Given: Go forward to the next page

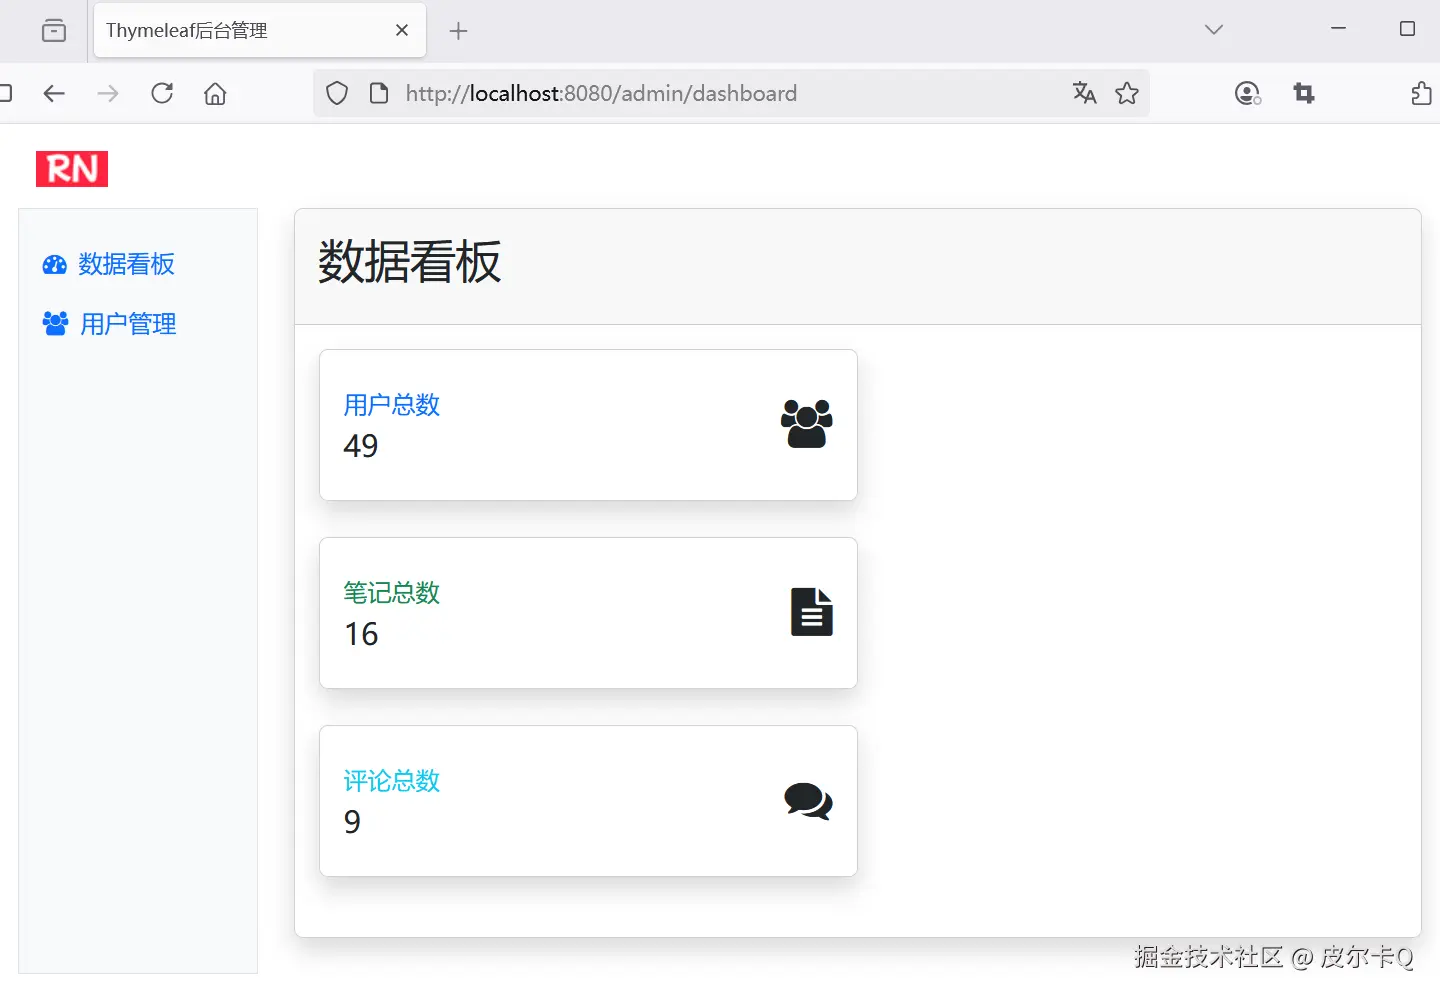Looking at the screenshot, I should [108, 94].
